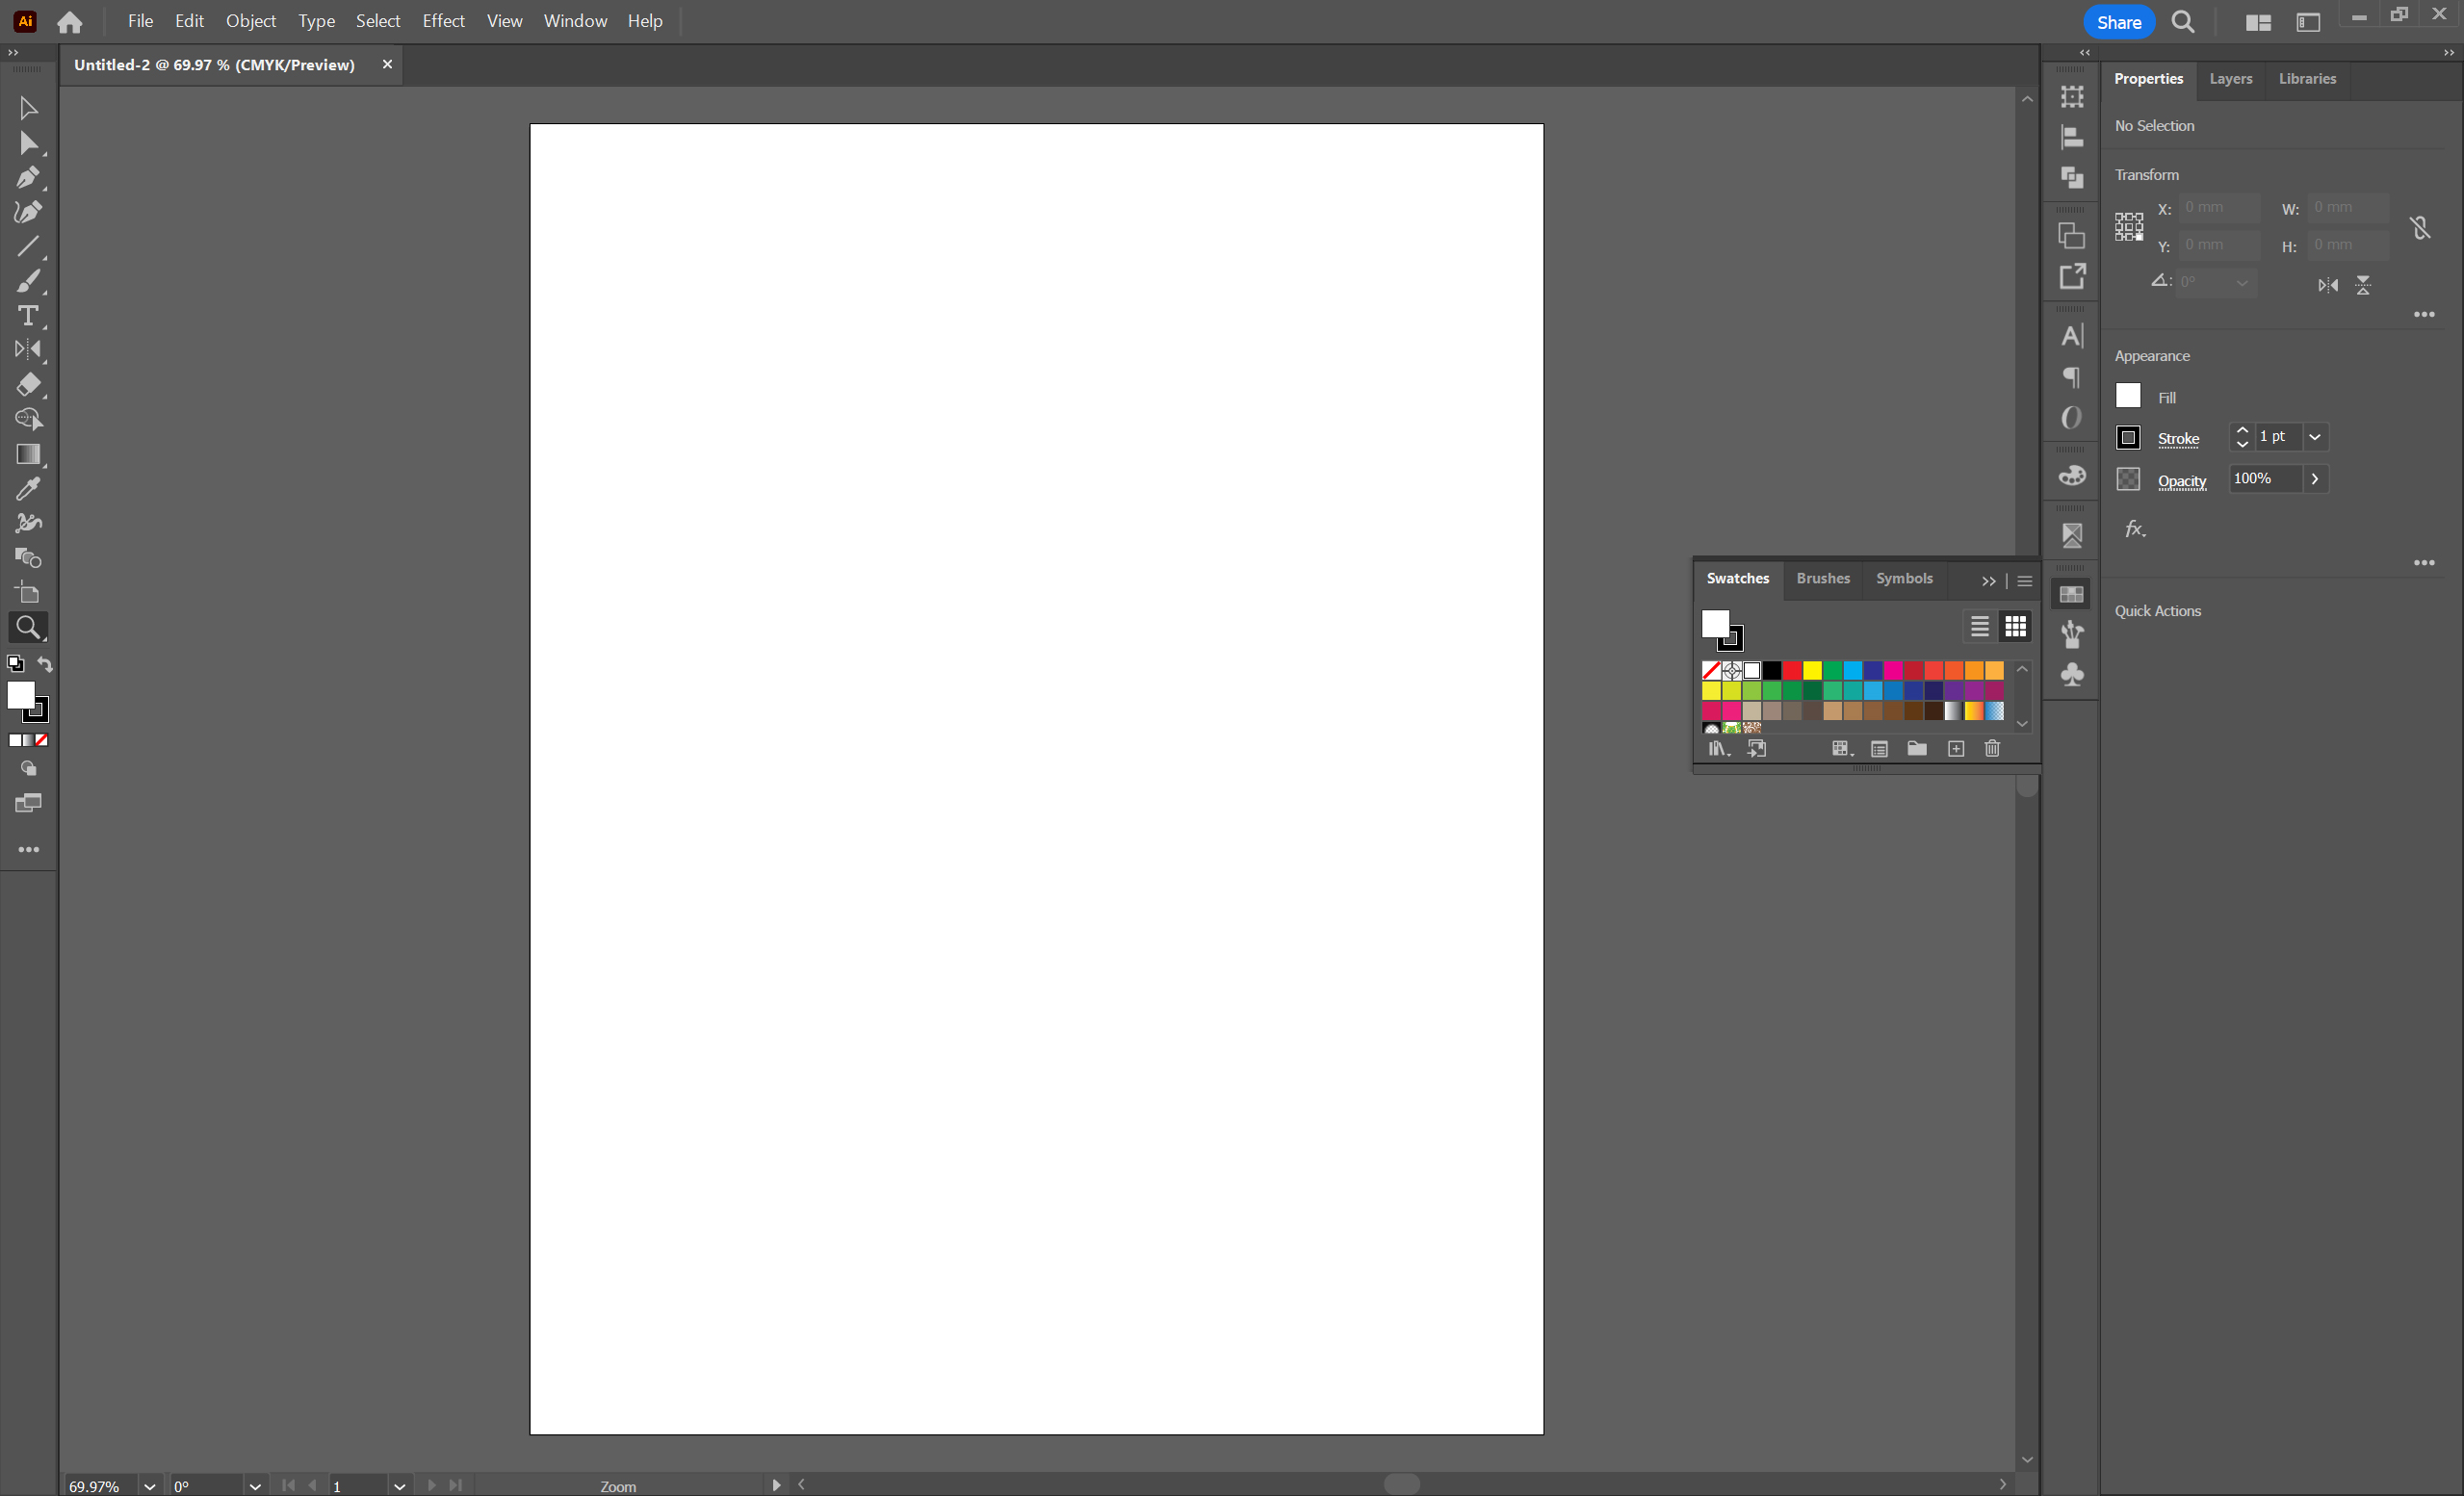The image size is (2464, 1496).
Task: Switch to the Layers tab
Action: click(2230, 79)
